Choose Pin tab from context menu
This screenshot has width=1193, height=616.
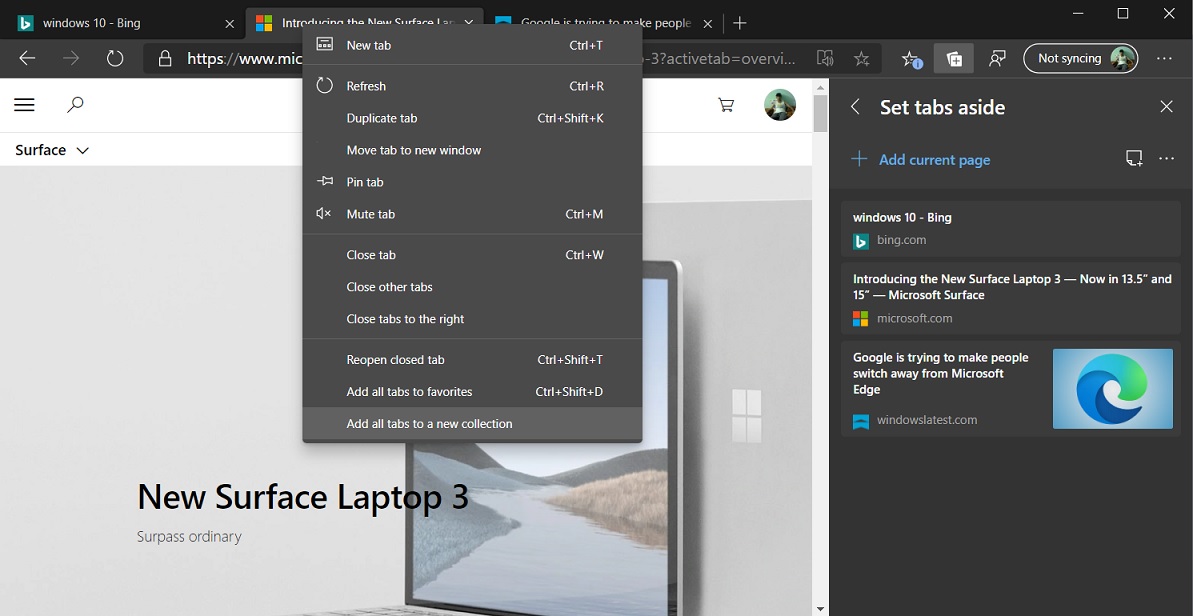click(x=364, y=182)
